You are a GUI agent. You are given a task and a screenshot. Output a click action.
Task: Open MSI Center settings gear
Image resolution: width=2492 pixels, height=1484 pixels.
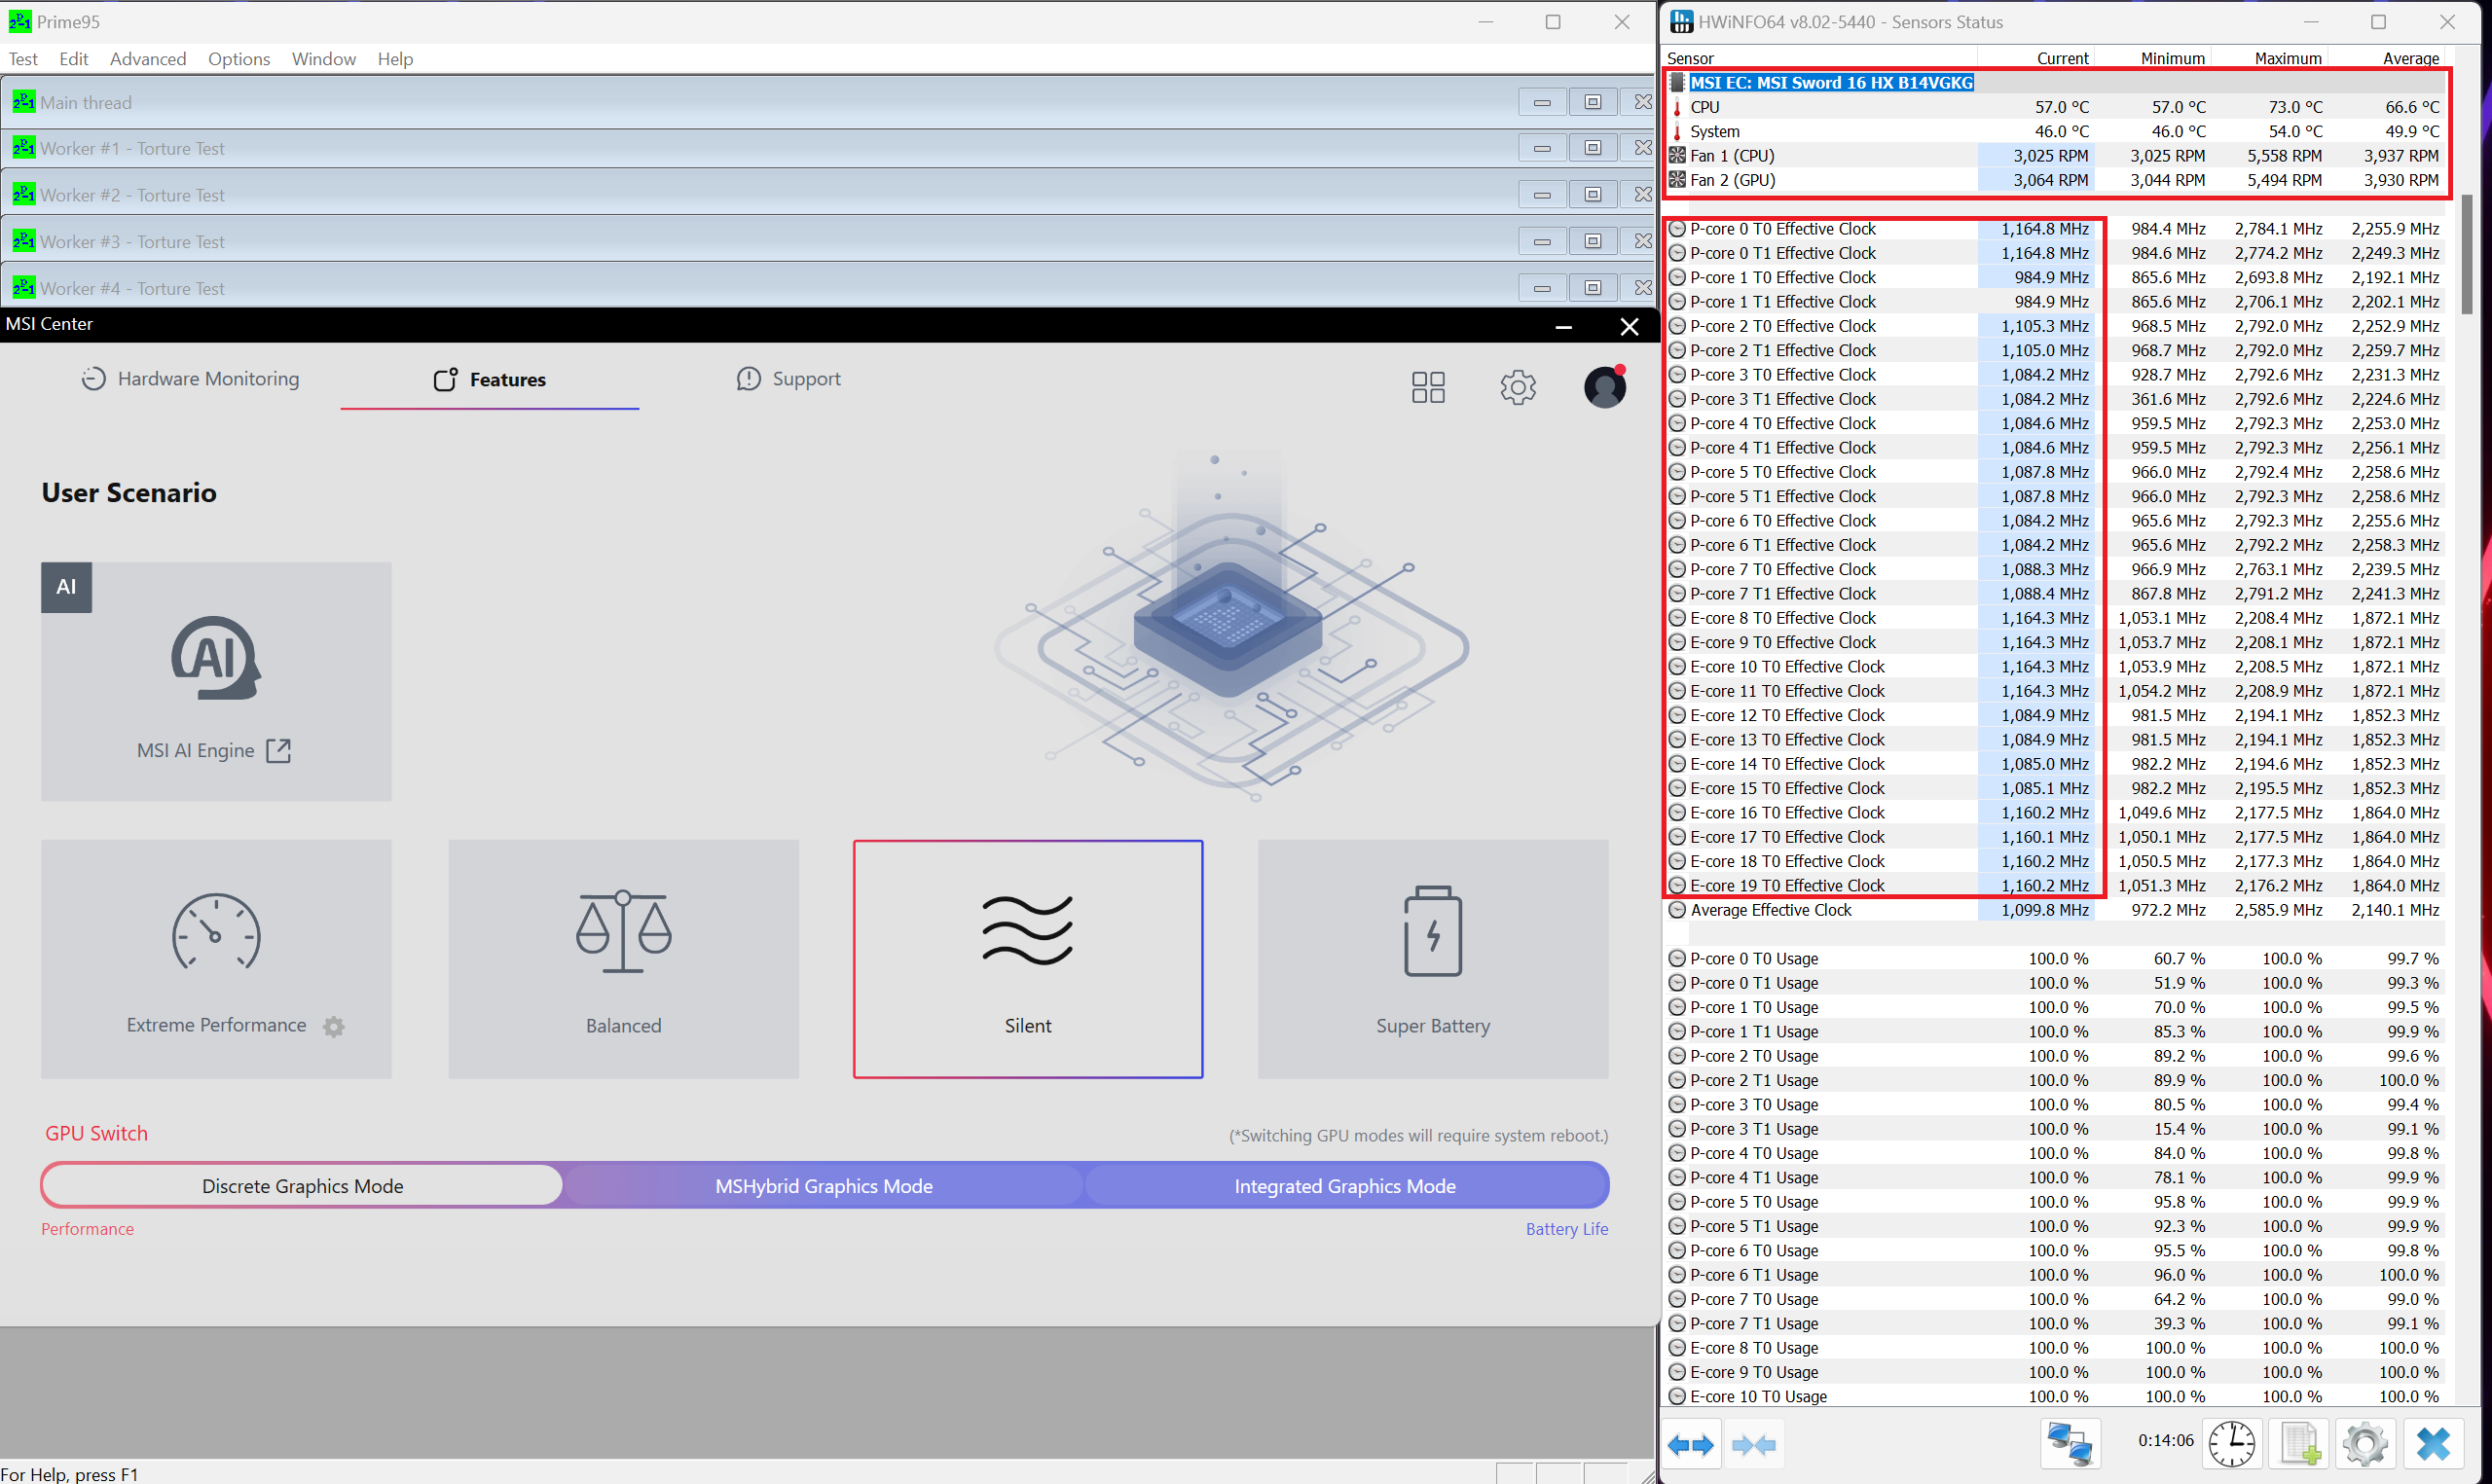click(1518, 387)
